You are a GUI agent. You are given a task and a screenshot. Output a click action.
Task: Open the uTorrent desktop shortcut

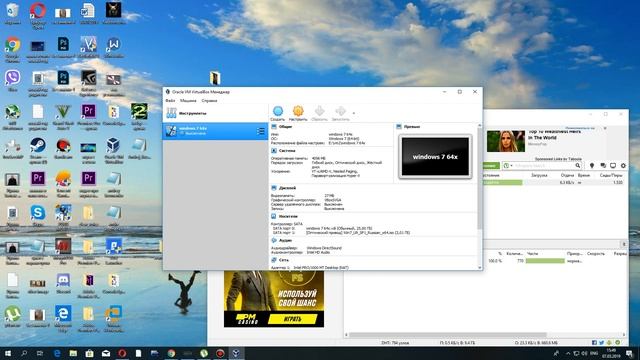coord(13,314)
